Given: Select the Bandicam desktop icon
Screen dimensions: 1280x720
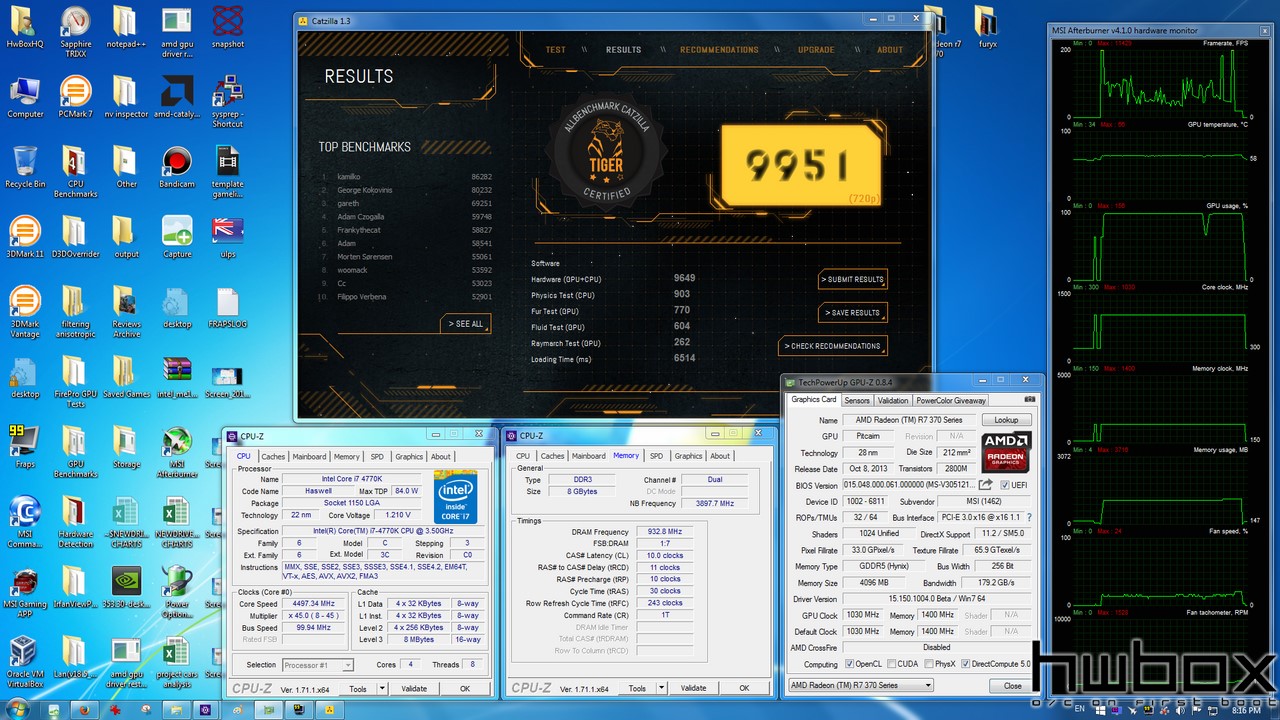Looking at the screenshot, I should [177, 167].
